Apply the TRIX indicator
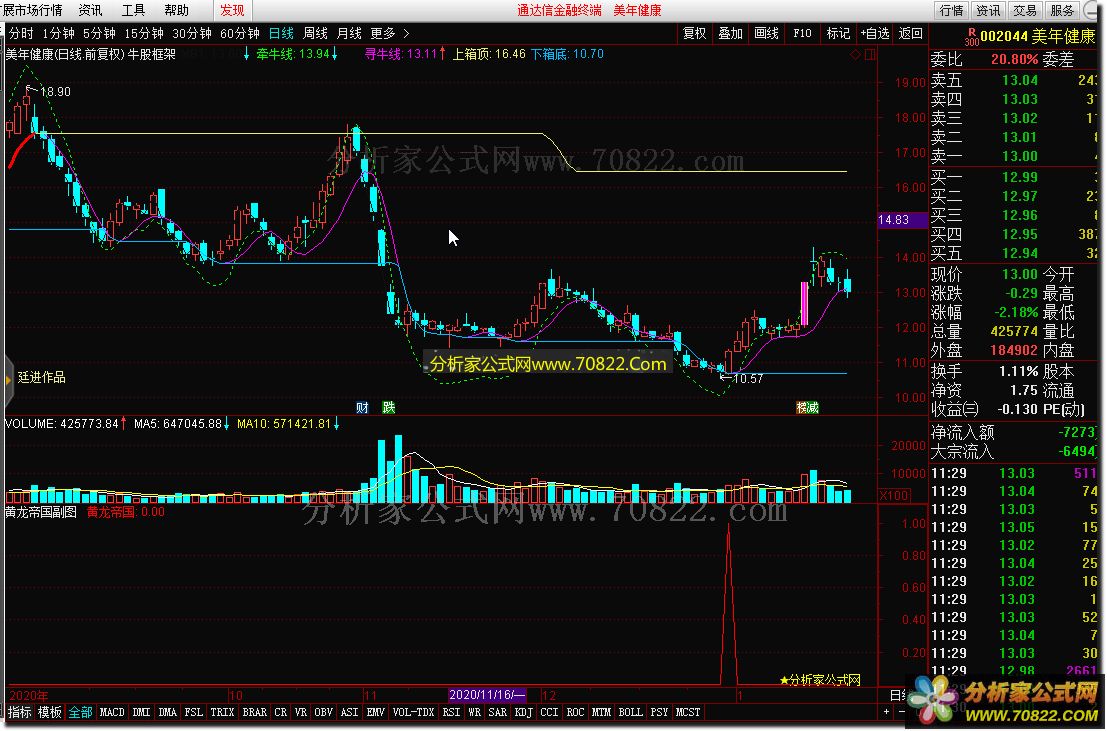 222,712
